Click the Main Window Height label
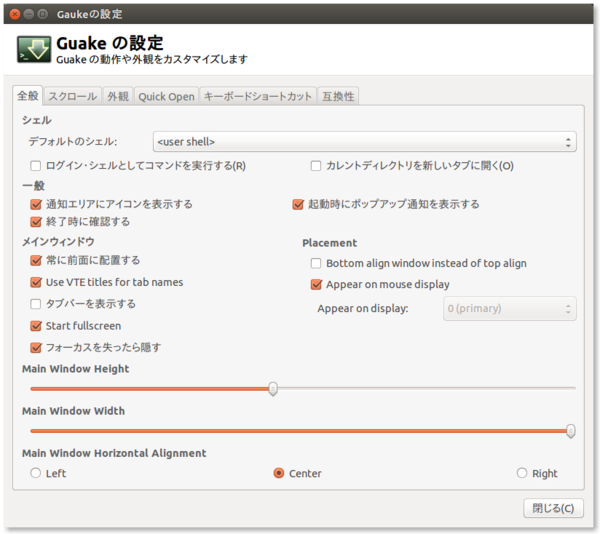Image resolution: width=600 pixels, height=534 pixels. pyautogui.click(x=75, y=369)
